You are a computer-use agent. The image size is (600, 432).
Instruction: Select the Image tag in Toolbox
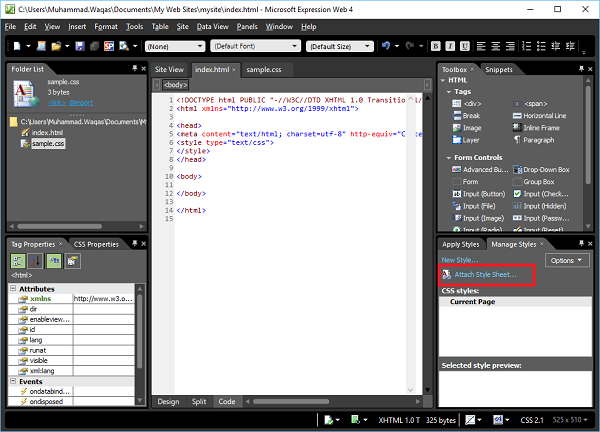[x=471, y=127]
